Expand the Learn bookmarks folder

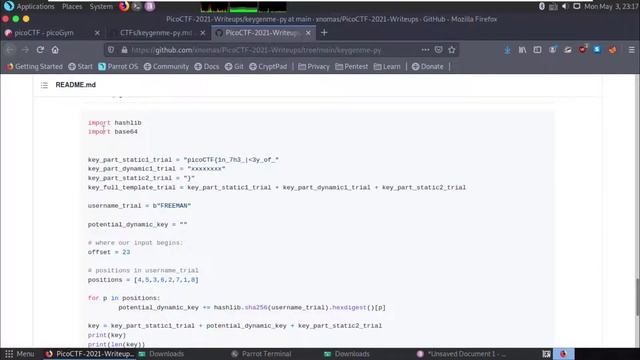(x=387, y=67)
